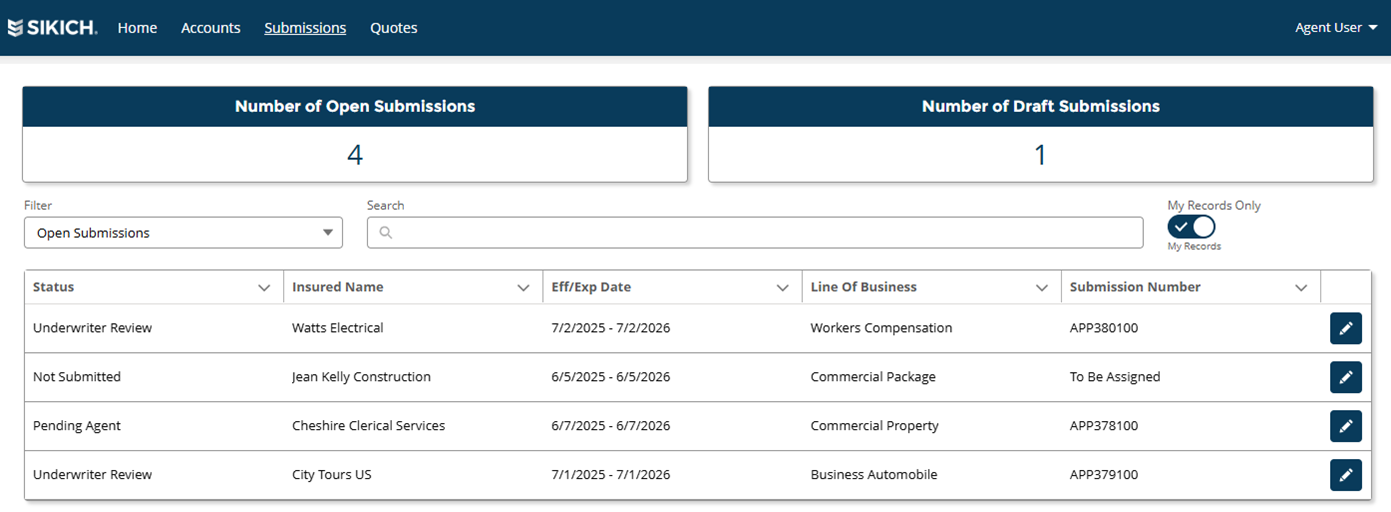Viewport: 1391px width, 512px height.
Task: Click the Sikich logo
Action: tap(52, 28)
